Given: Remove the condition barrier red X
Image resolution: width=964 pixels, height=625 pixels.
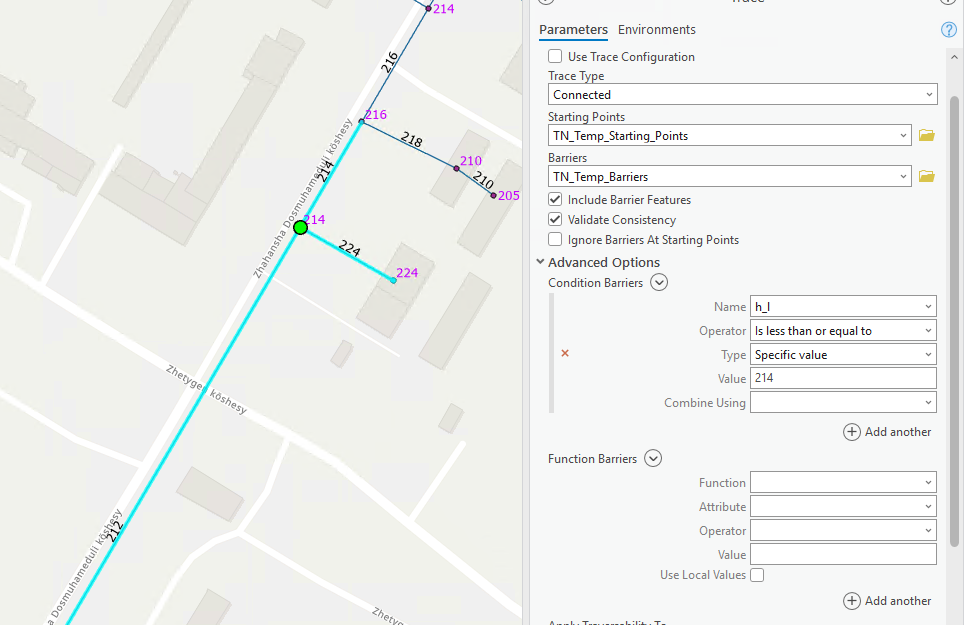Looking at the screenshot, I should (x=565, y=353).
